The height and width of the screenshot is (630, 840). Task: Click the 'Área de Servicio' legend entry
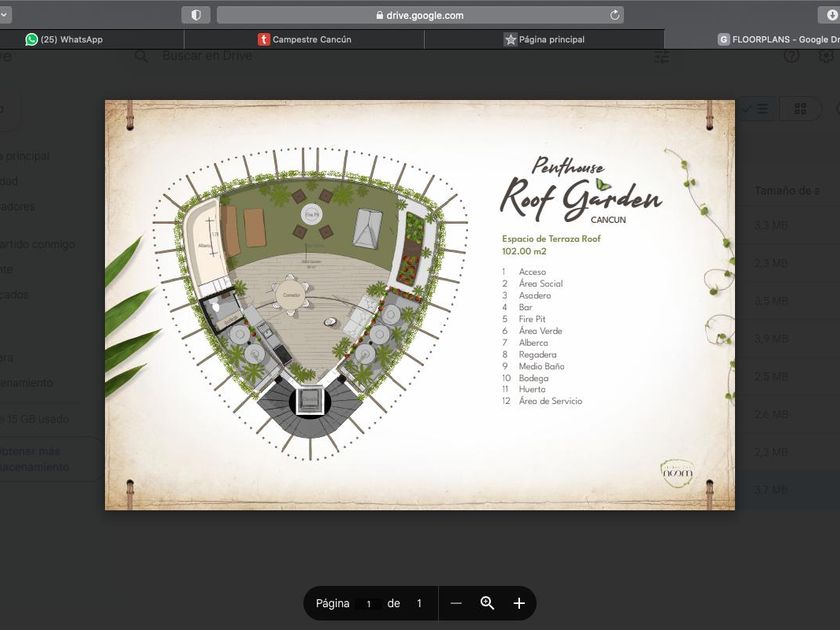click(550, 401)
